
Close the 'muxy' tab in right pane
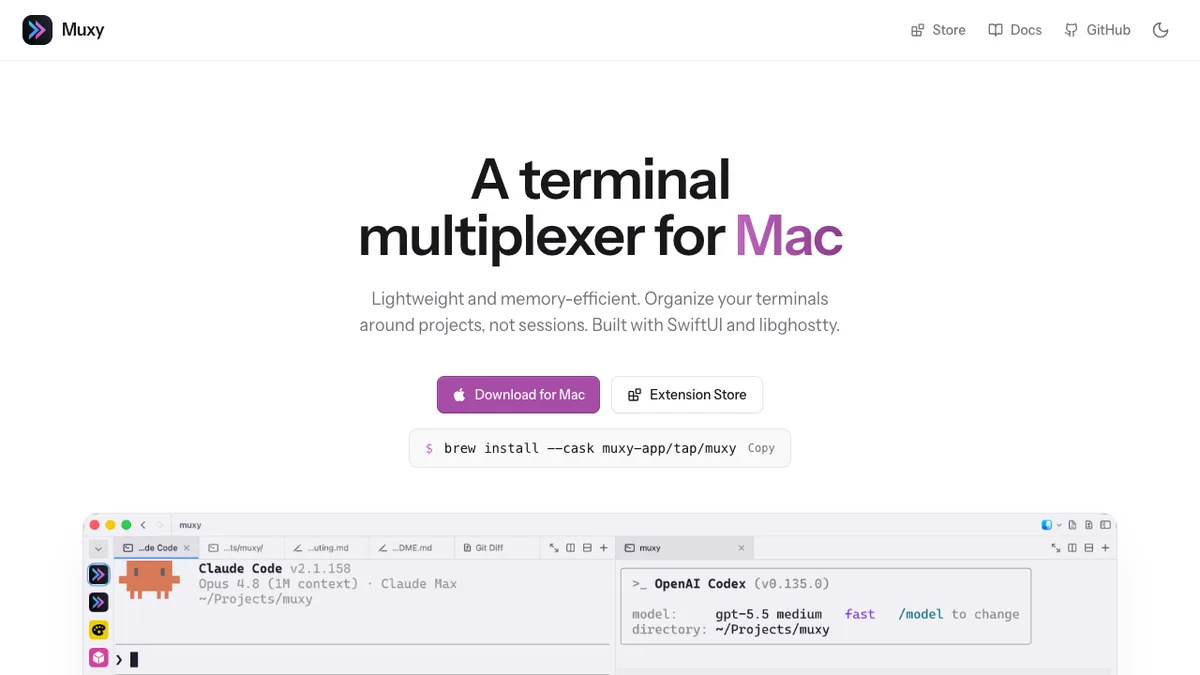pyautogui.click(x=742, y=548)
